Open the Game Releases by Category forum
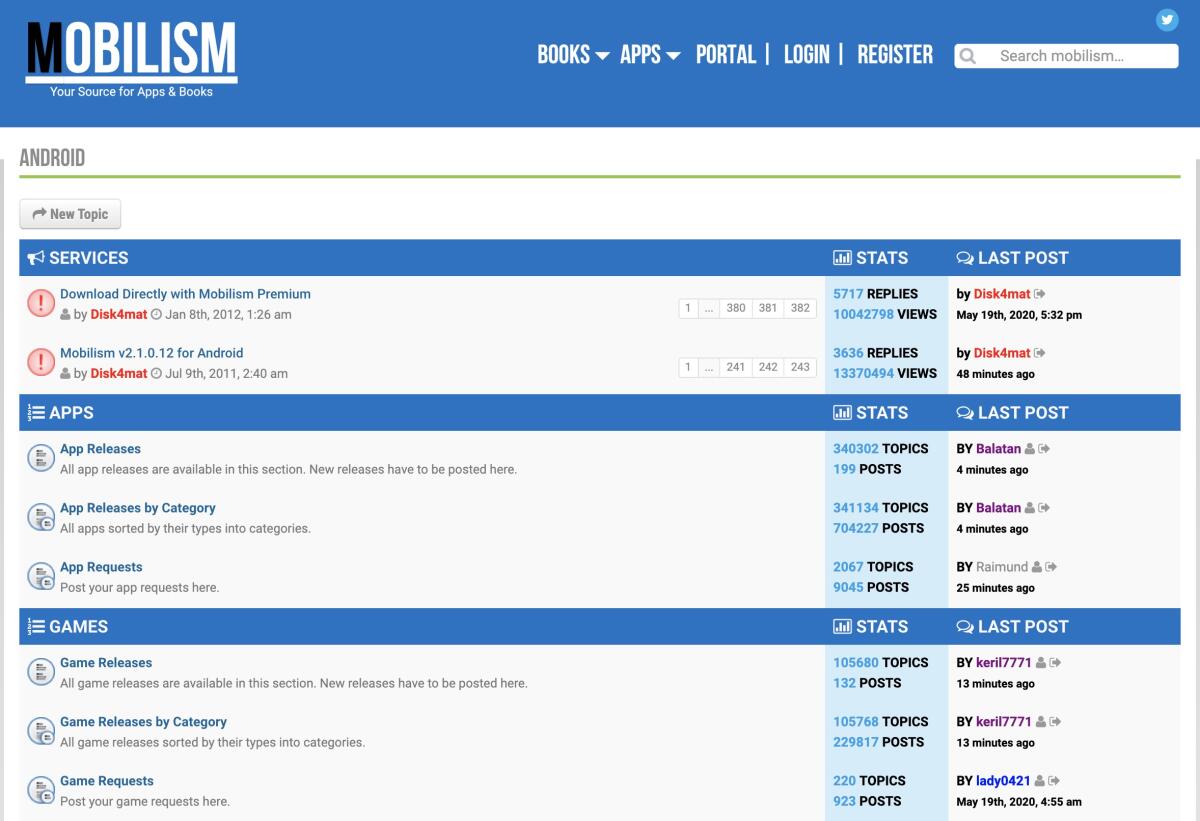1200x821 pixels. [x=143, y=721]
